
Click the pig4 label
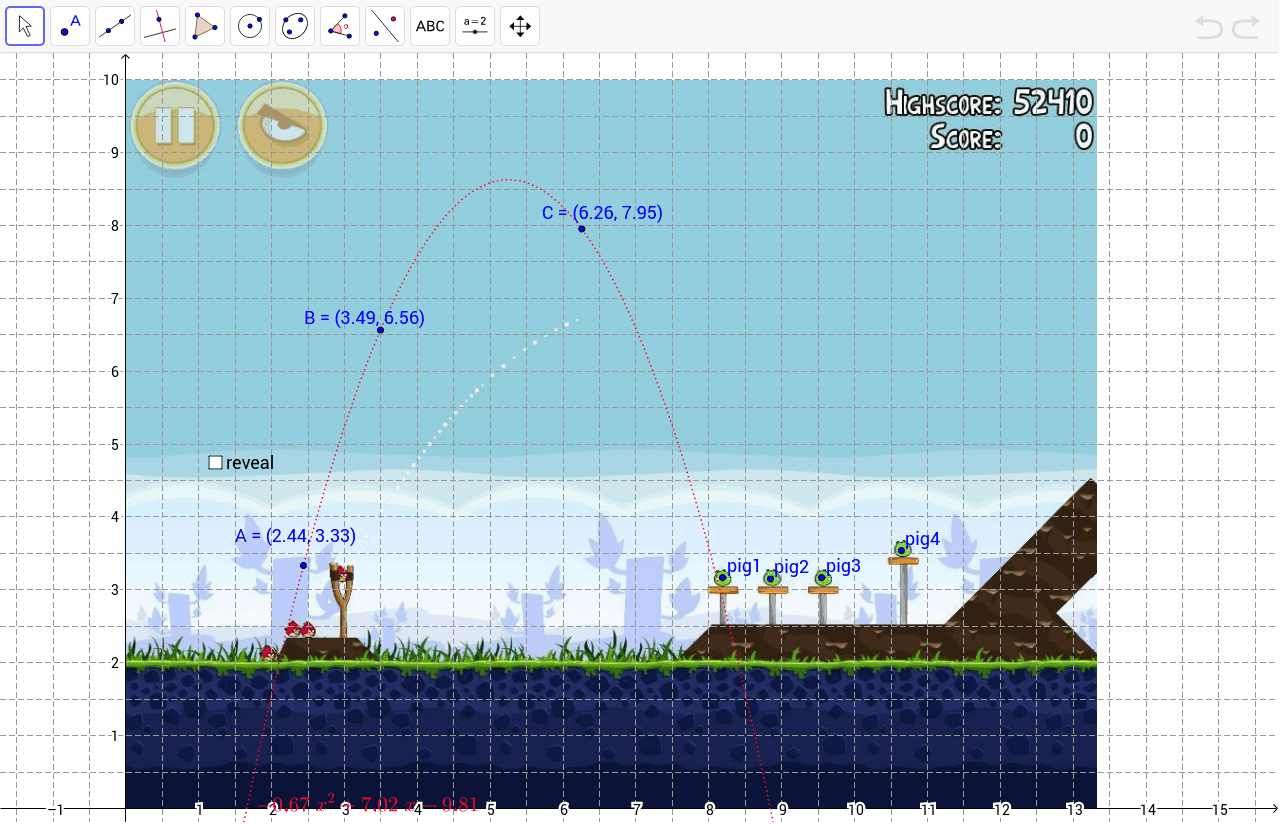pyautogui.click(x=923, y=539)
